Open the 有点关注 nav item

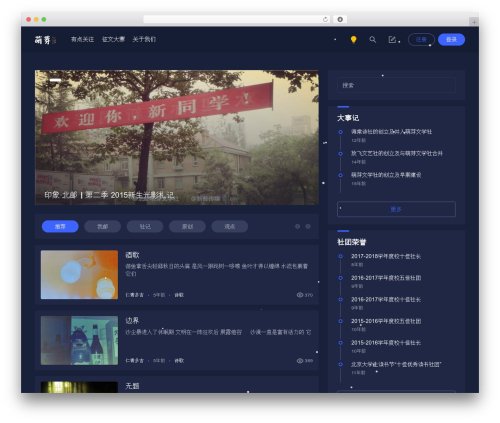click(82, 39)
